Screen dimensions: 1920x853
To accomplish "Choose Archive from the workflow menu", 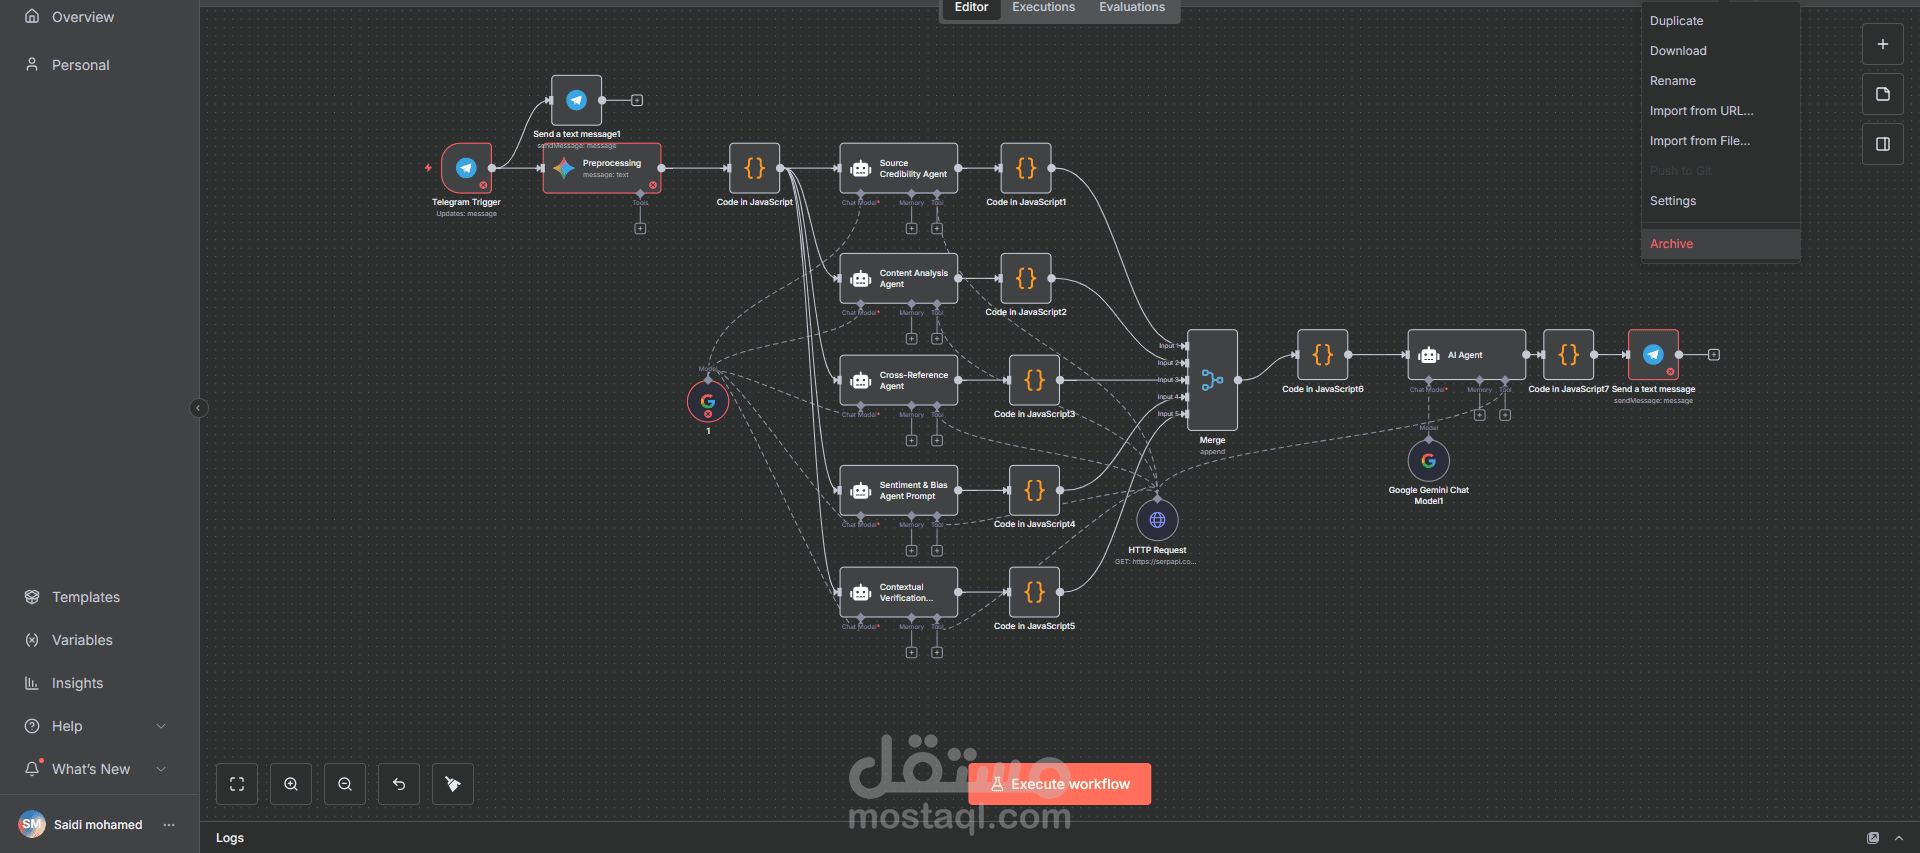I will [1720, 244].
